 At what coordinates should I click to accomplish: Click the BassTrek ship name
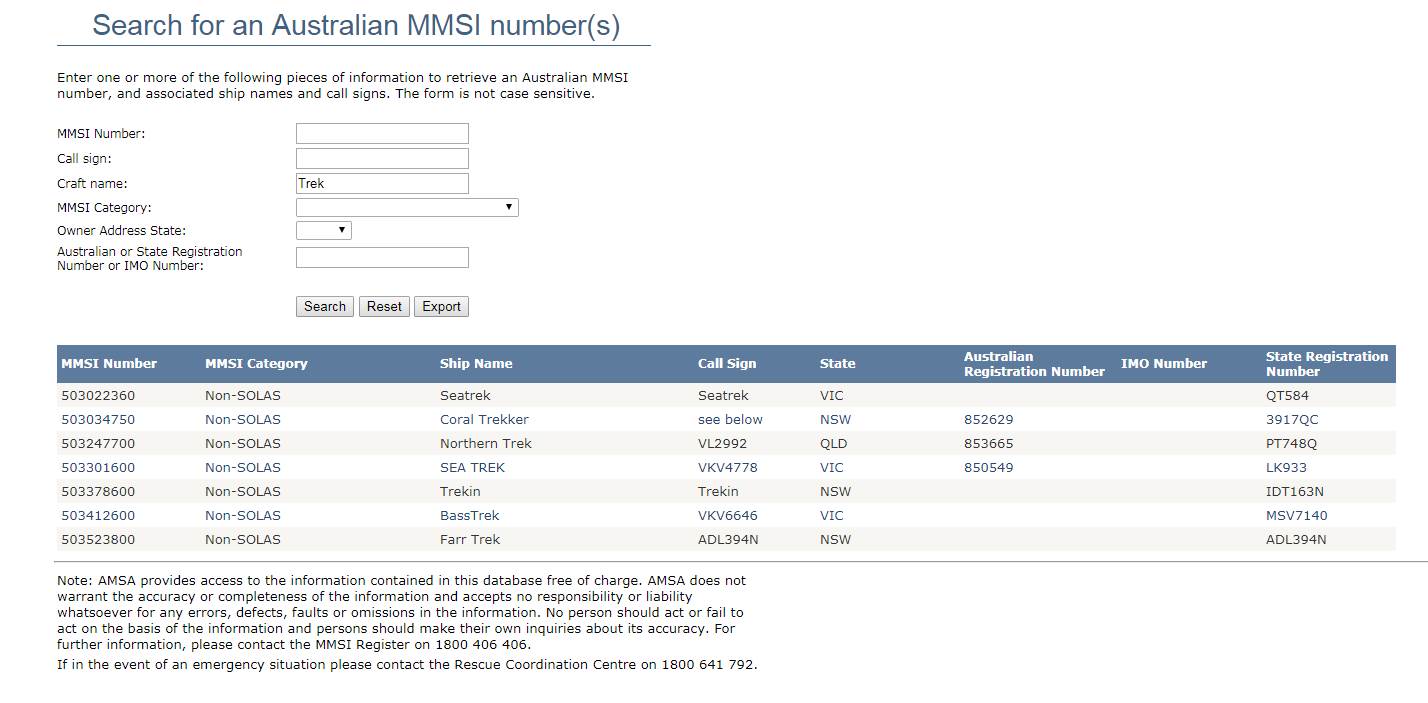point(469,516)
